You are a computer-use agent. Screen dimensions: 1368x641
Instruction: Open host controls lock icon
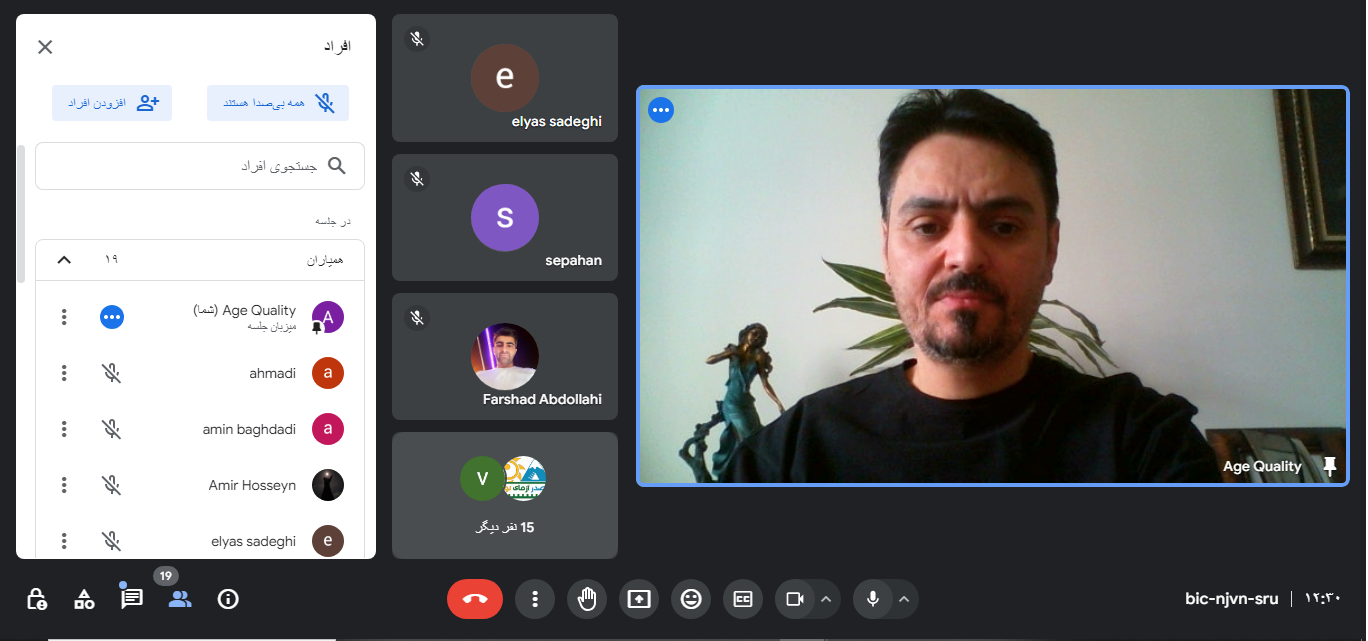coord(36,599)
